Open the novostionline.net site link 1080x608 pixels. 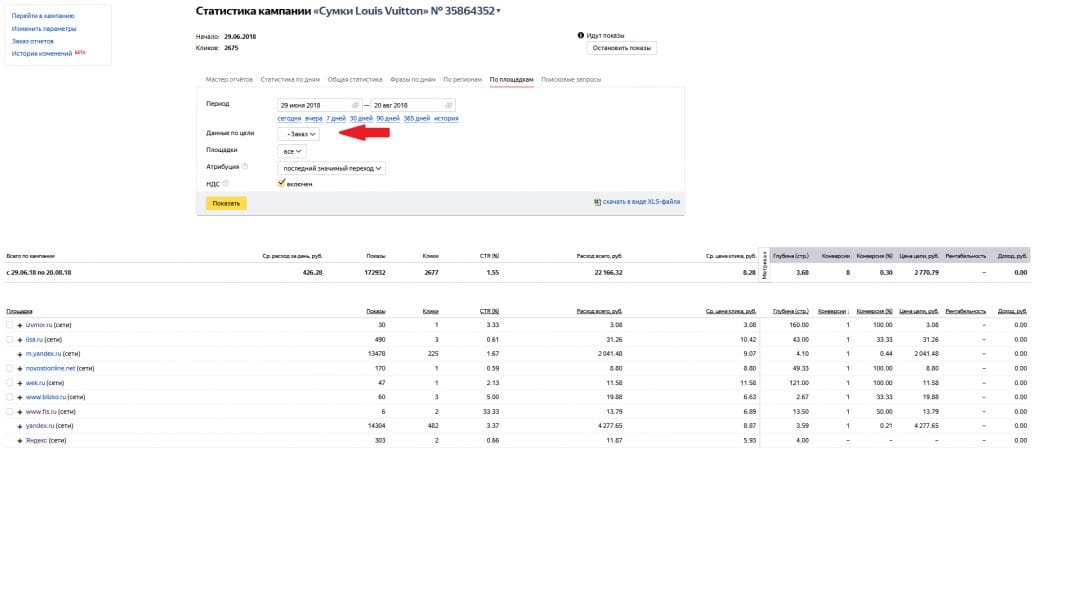point(50,368)
